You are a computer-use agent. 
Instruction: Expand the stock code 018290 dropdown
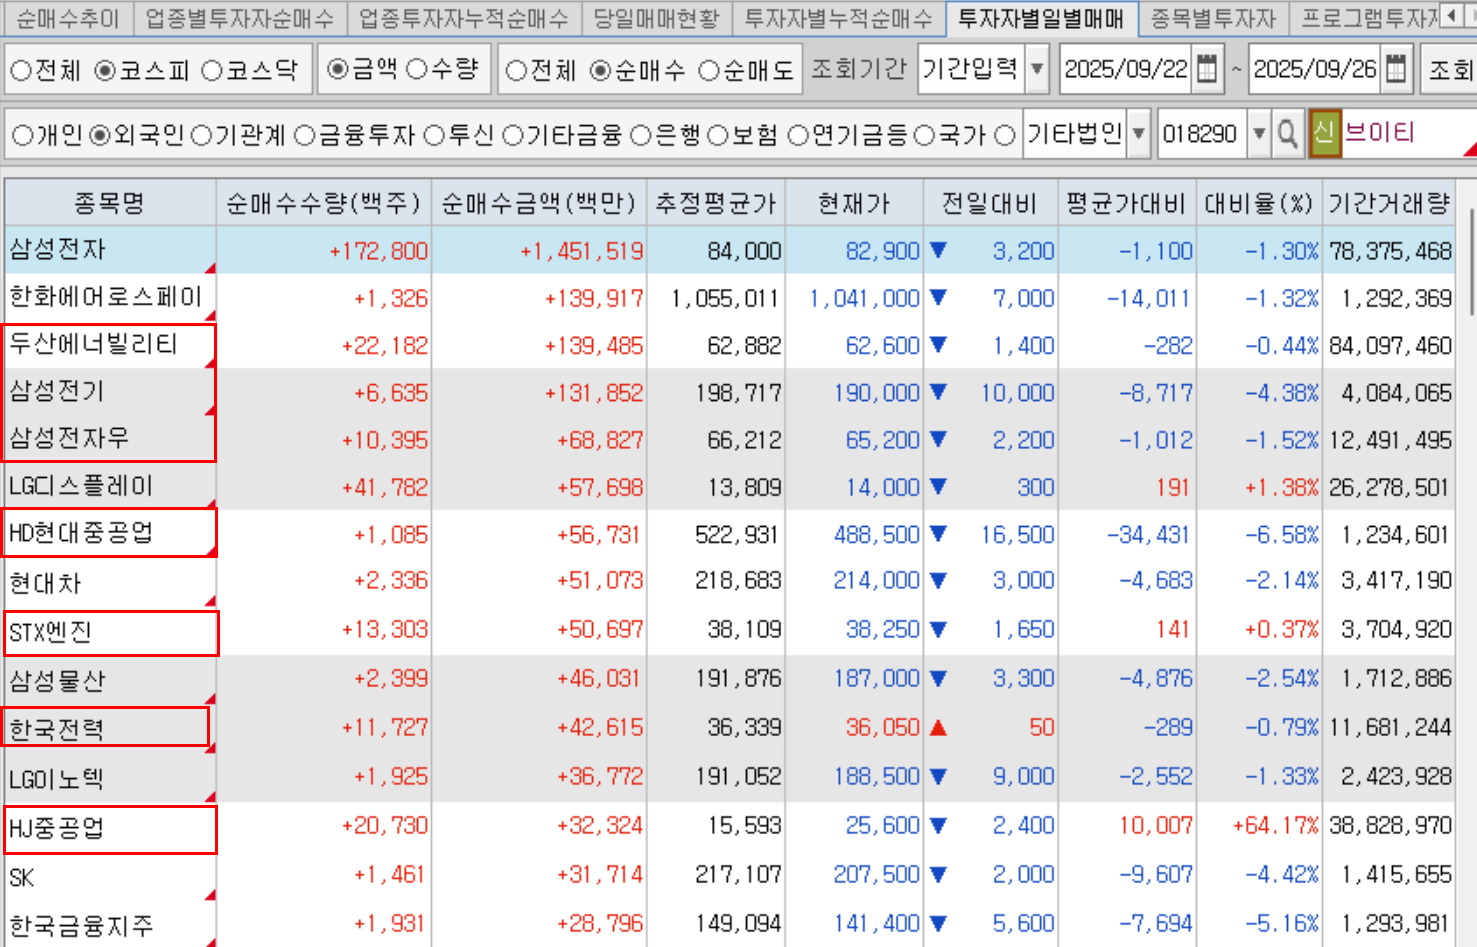coord(1259,134)
